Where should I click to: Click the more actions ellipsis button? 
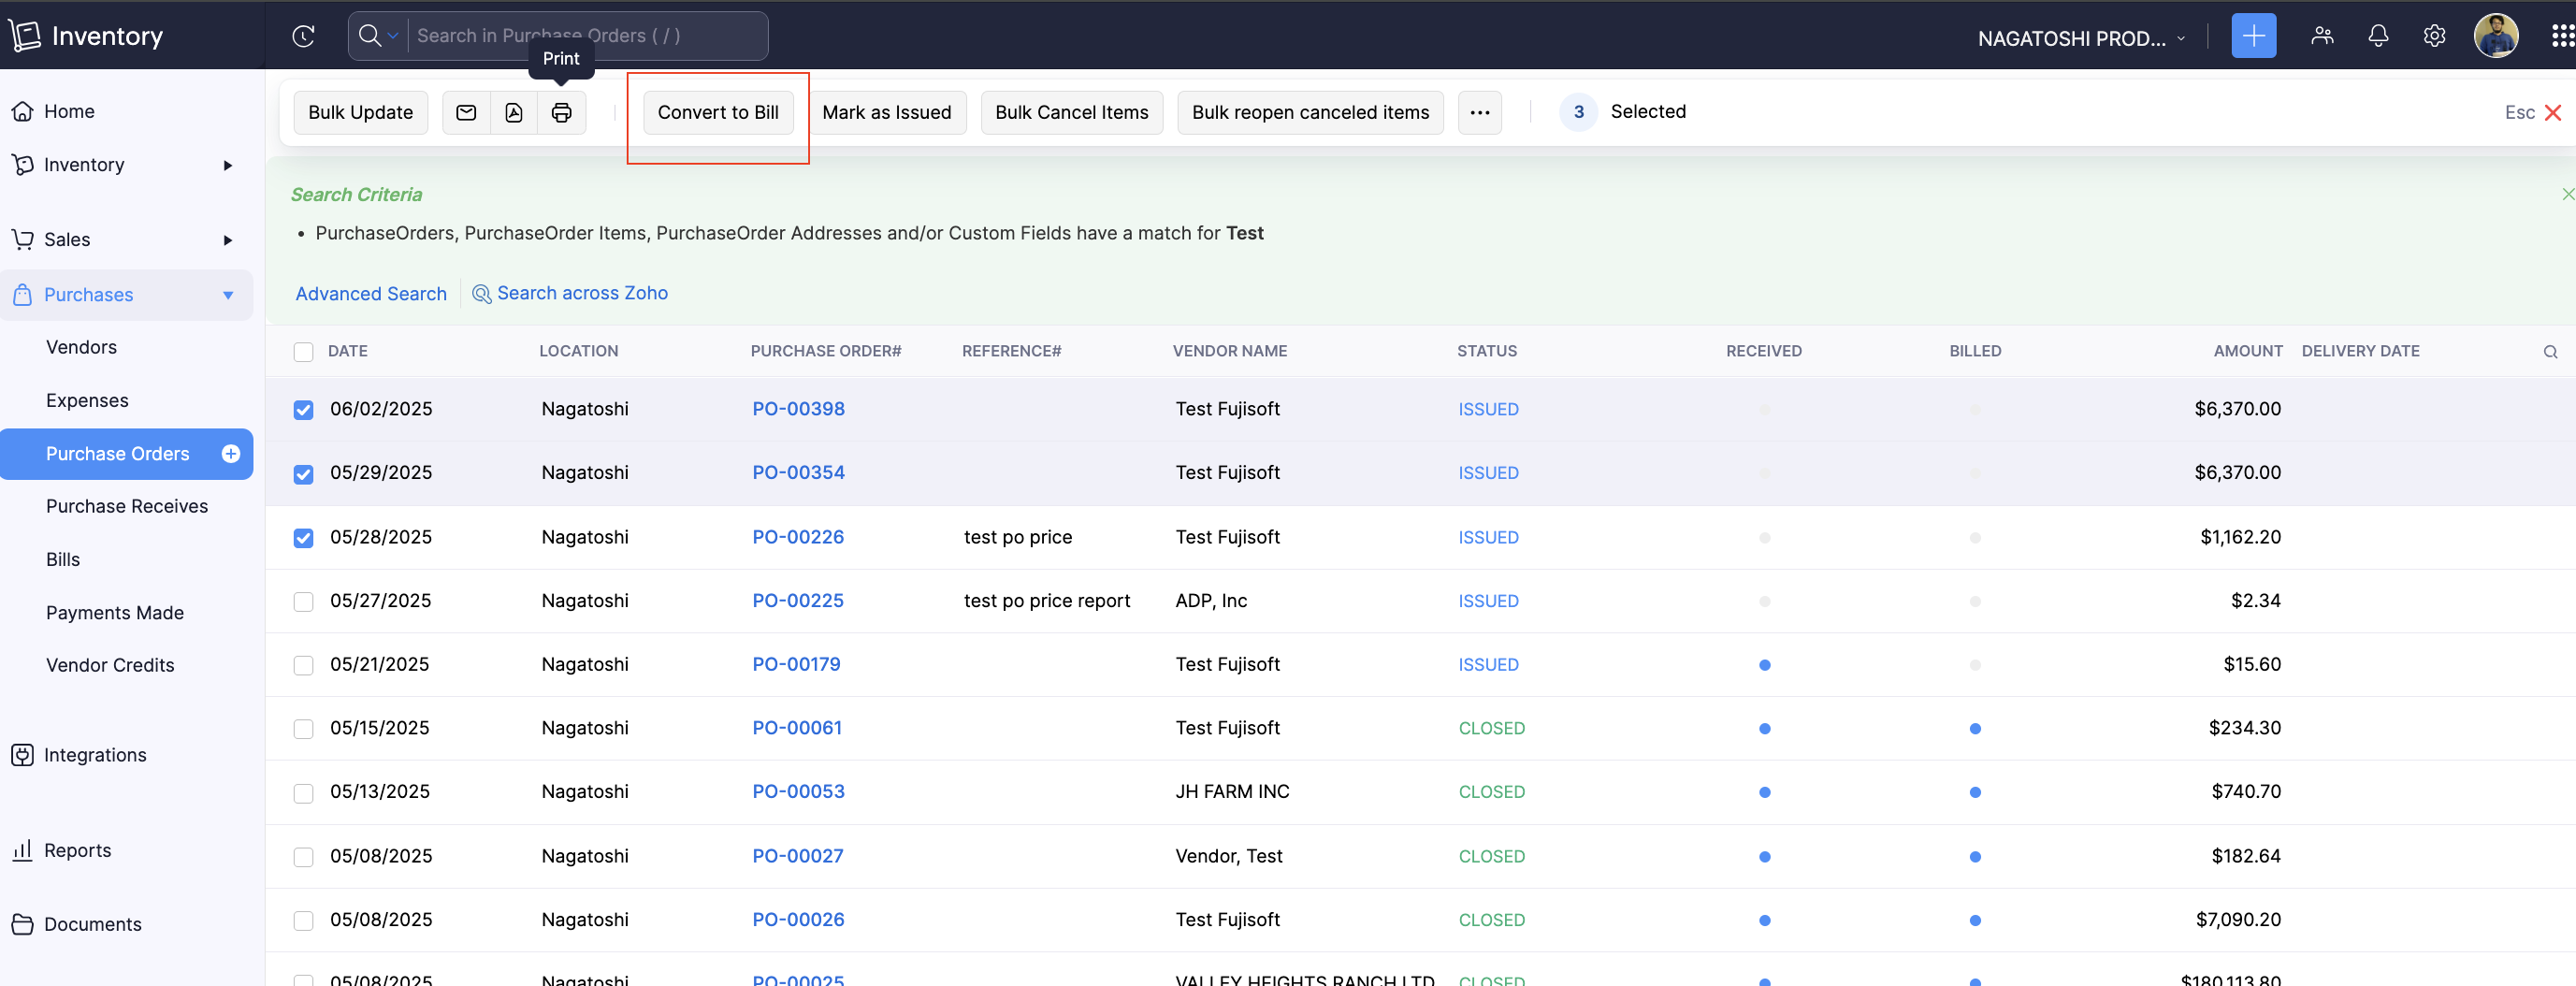pos(1480,113)
